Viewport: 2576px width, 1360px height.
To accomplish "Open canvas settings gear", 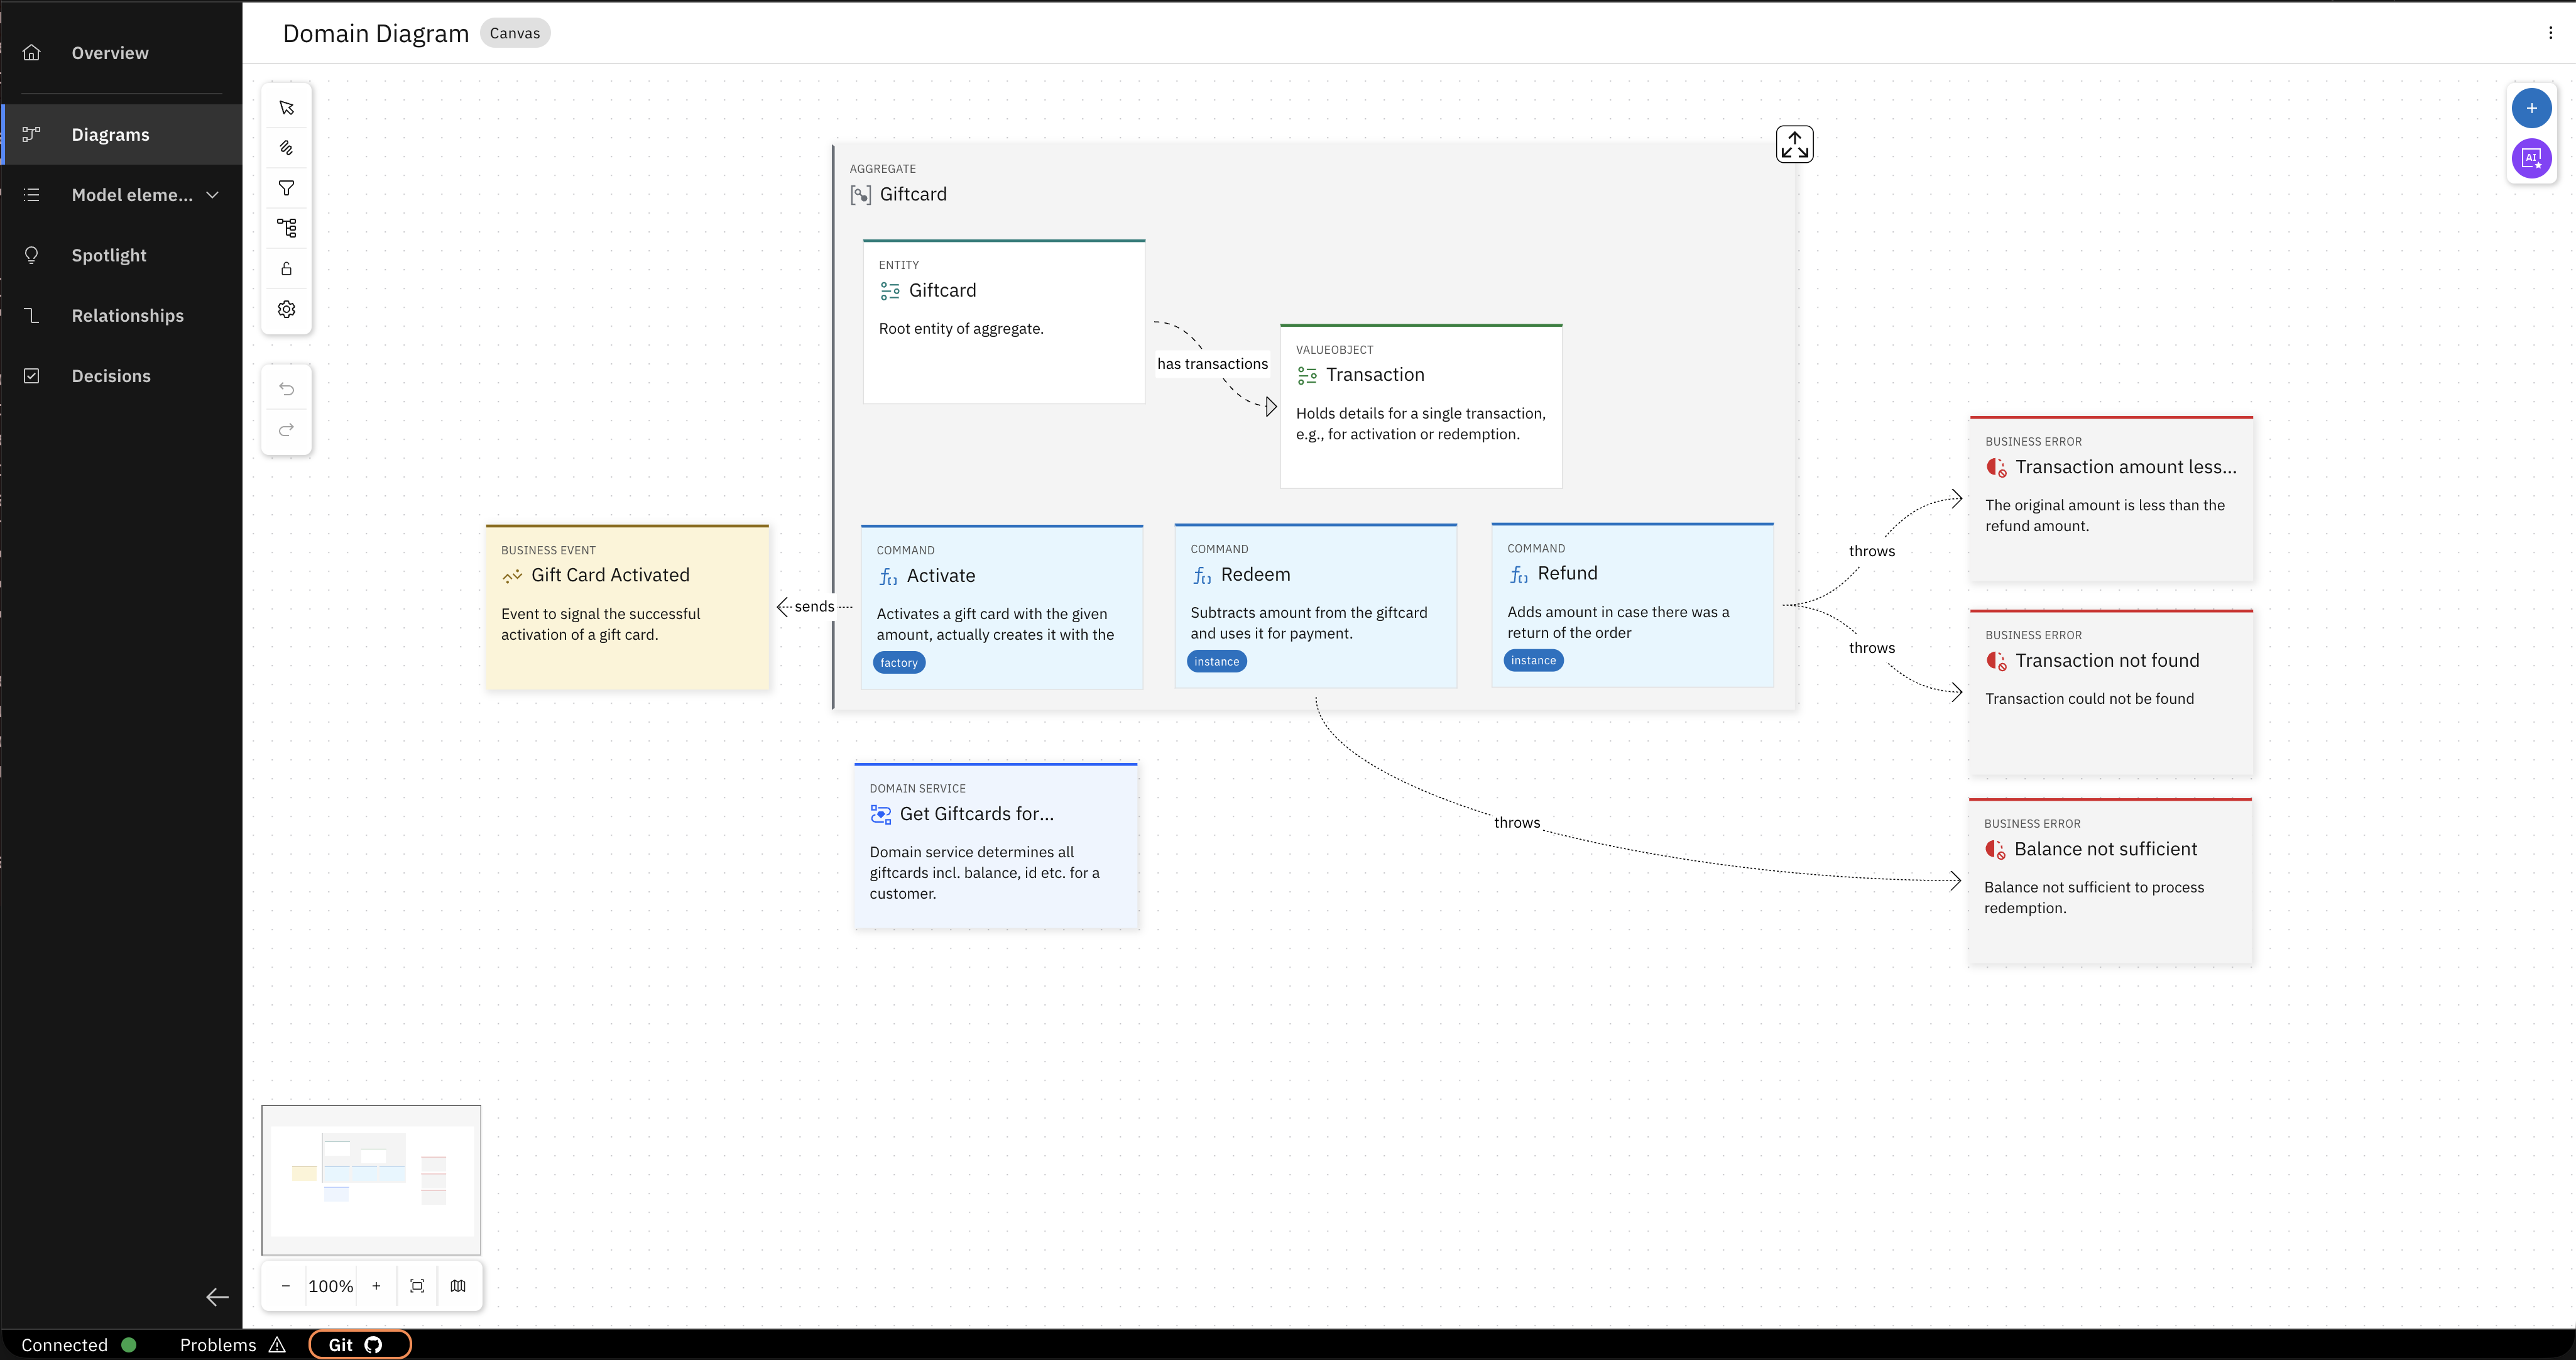I will point(287,309).
